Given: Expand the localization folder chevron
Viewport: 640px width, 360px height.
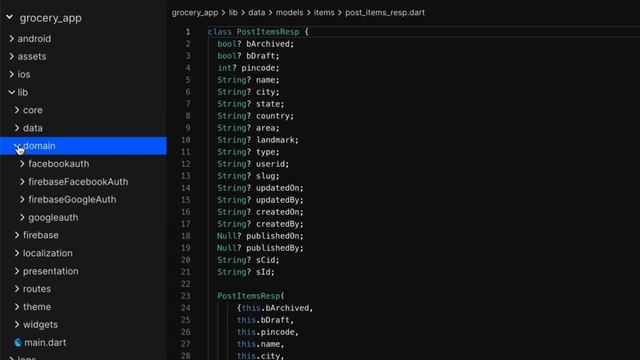Looking at the screenshot, I should click(x=17, y=253).
